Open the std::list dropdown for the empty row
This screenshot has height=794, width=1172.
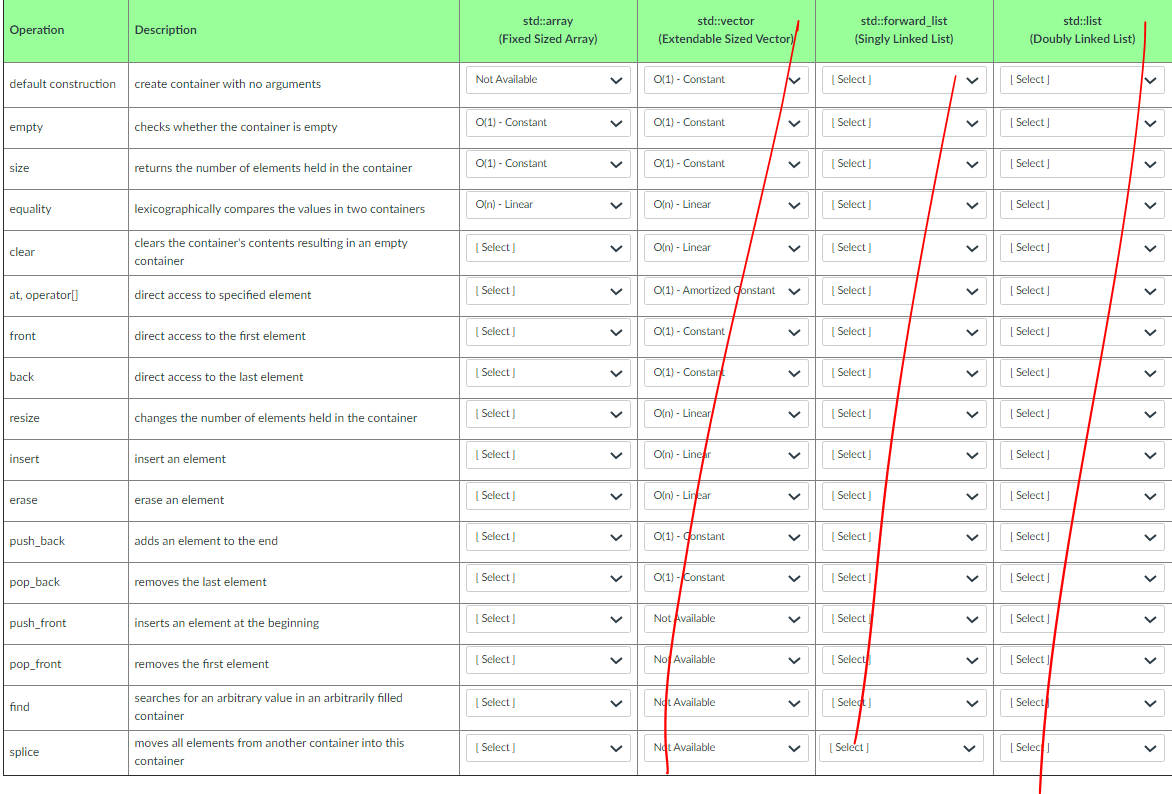click(x=1081, y=122)
